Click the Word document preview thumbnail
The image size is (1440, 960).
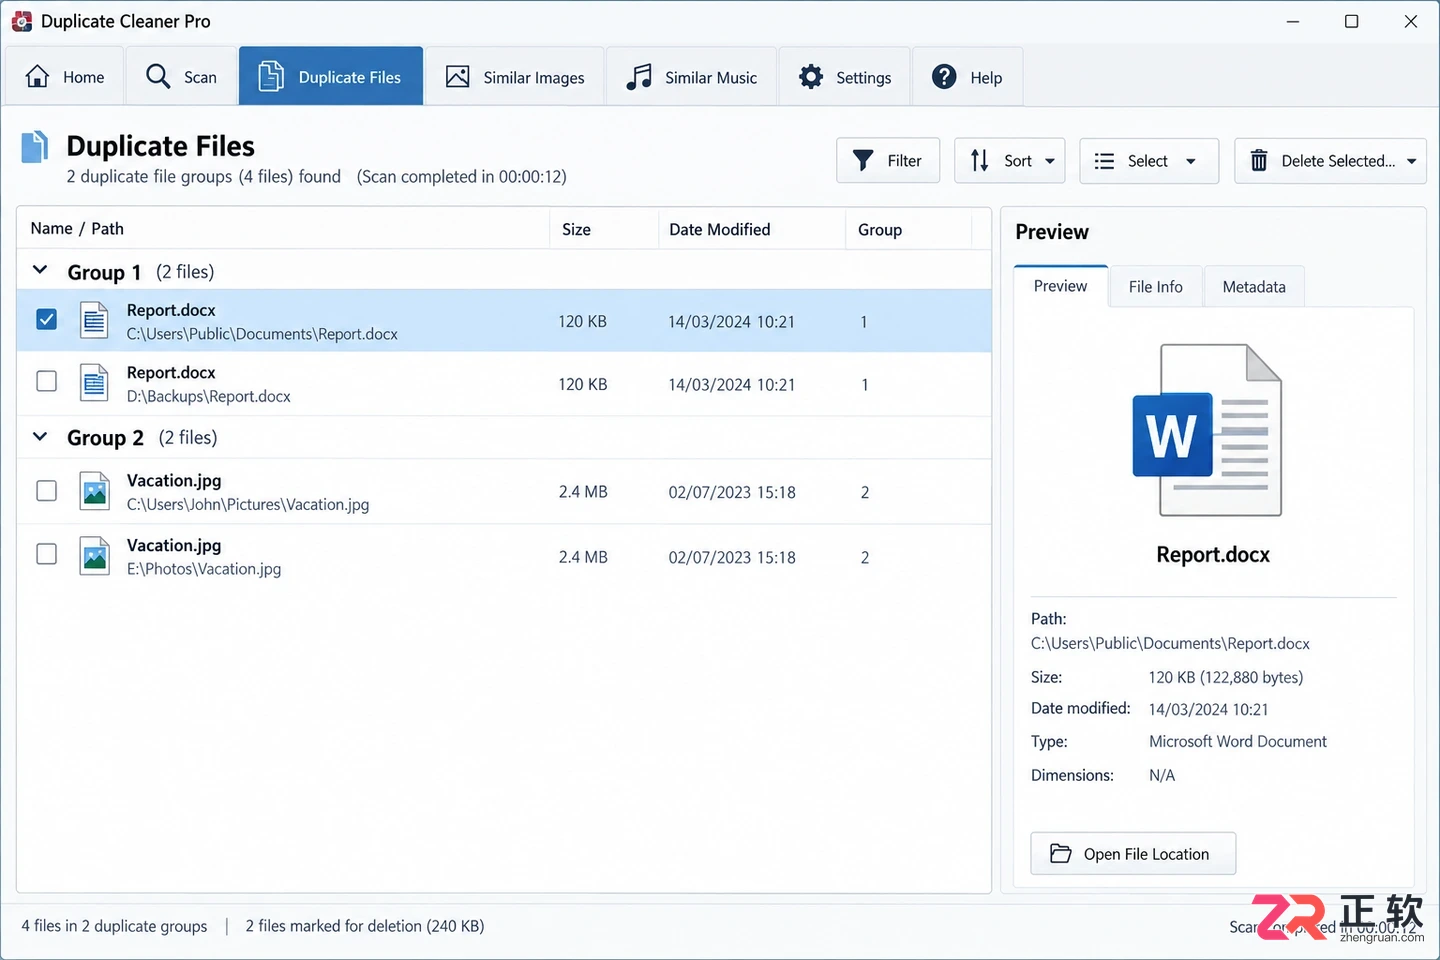(1207, 430)
